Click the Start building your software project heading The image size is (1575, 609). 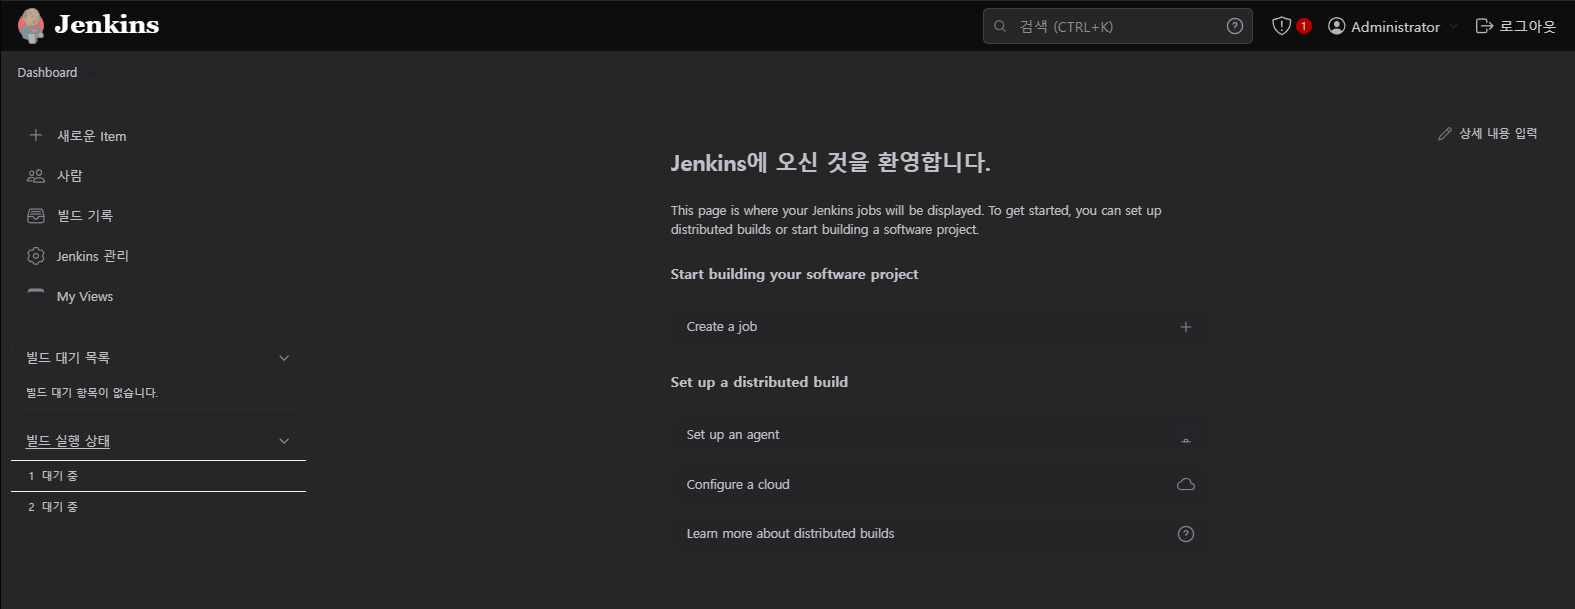coord(794,274)
